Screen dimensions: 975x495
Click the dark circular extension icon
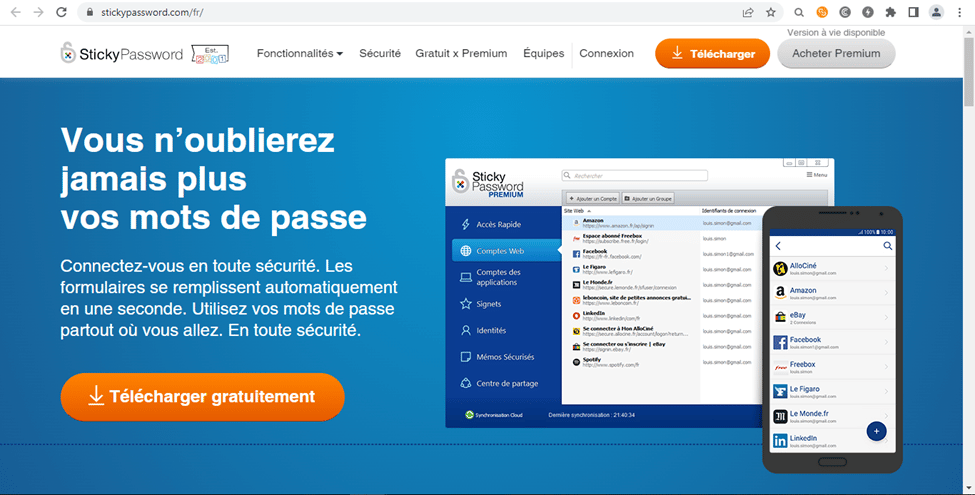(845, 12)
